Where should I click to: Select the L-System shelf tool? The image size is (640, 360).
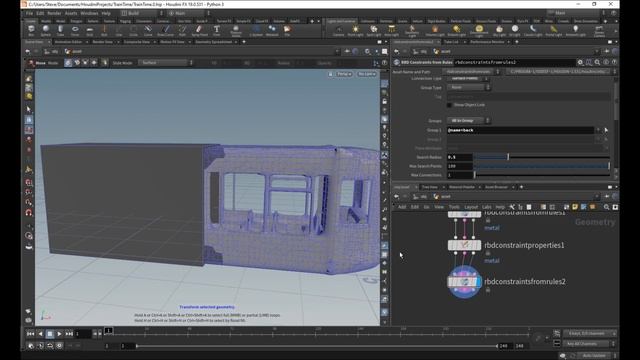[256, 30]
